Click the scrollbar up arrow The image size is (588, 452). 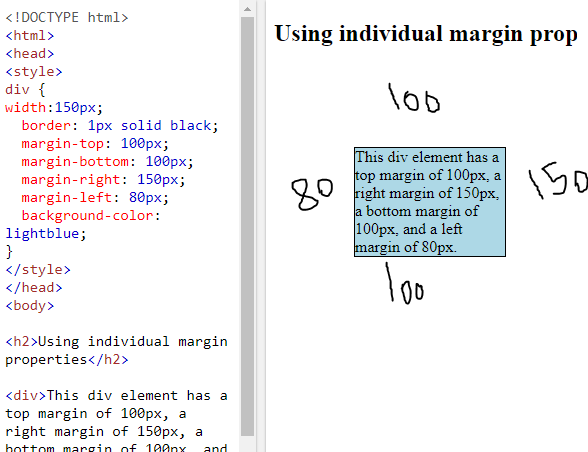248,9
